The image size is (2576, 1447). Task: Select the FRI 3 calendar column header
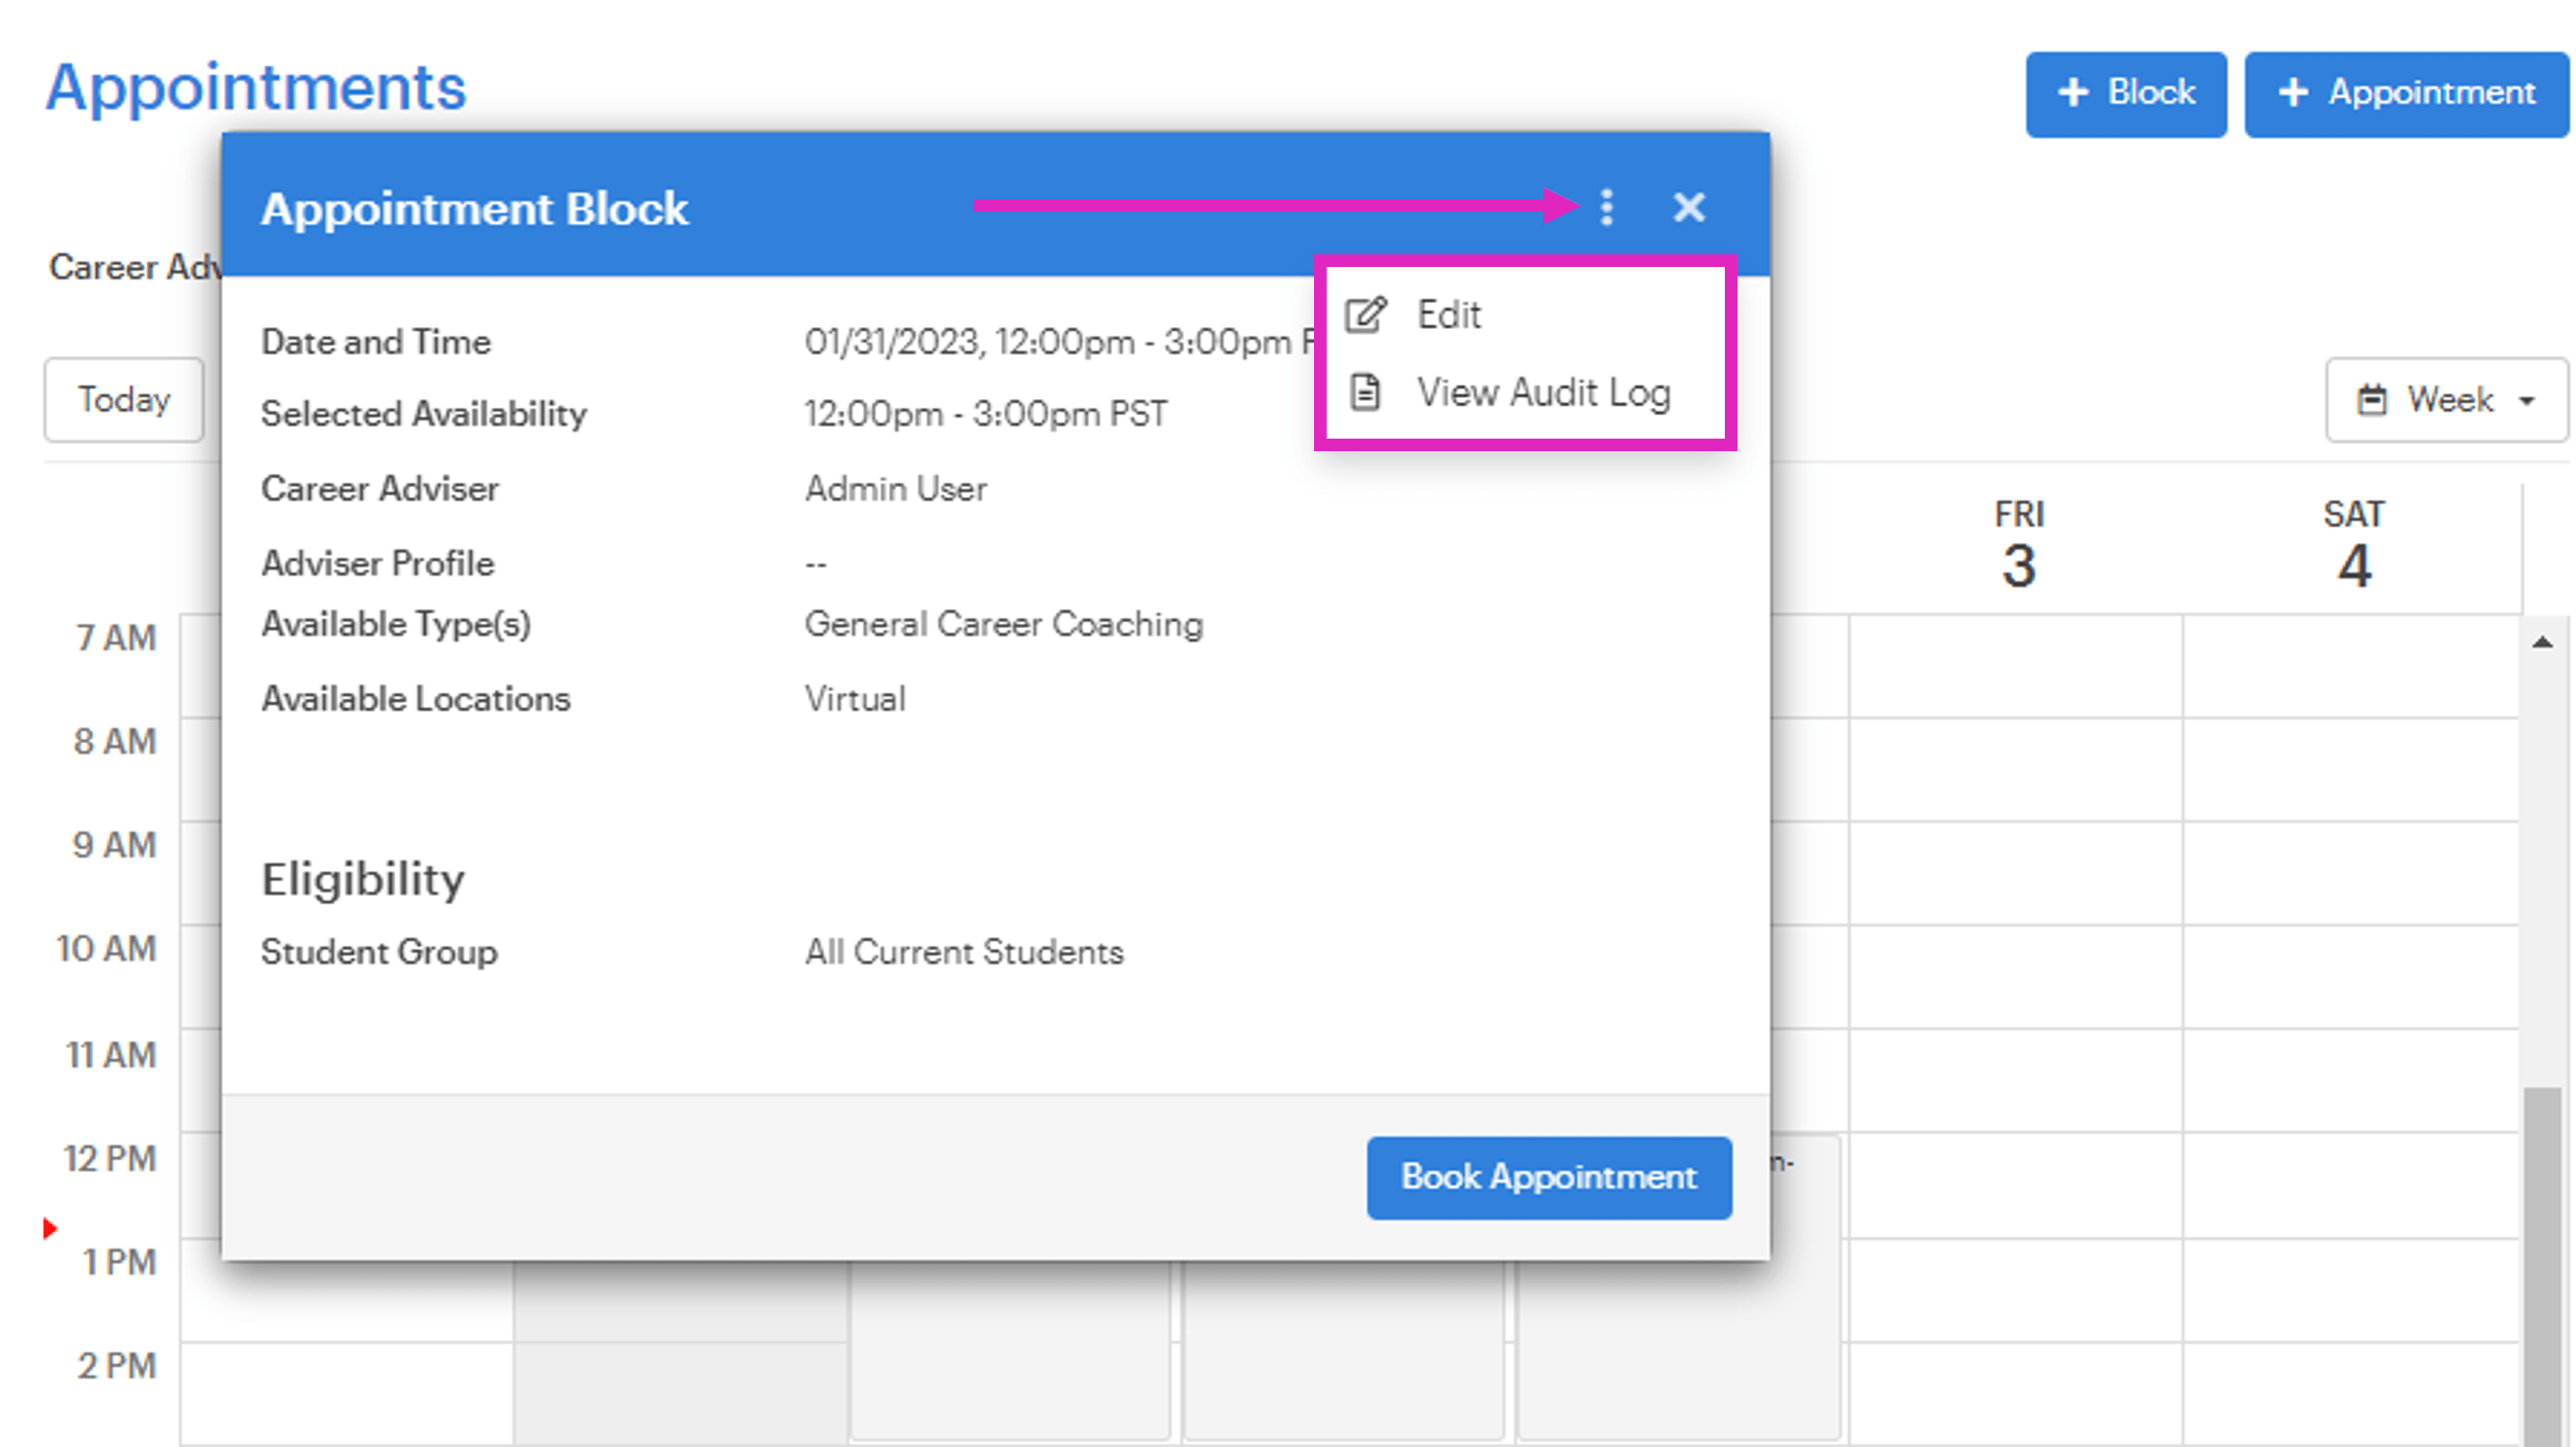(2019, 540)
